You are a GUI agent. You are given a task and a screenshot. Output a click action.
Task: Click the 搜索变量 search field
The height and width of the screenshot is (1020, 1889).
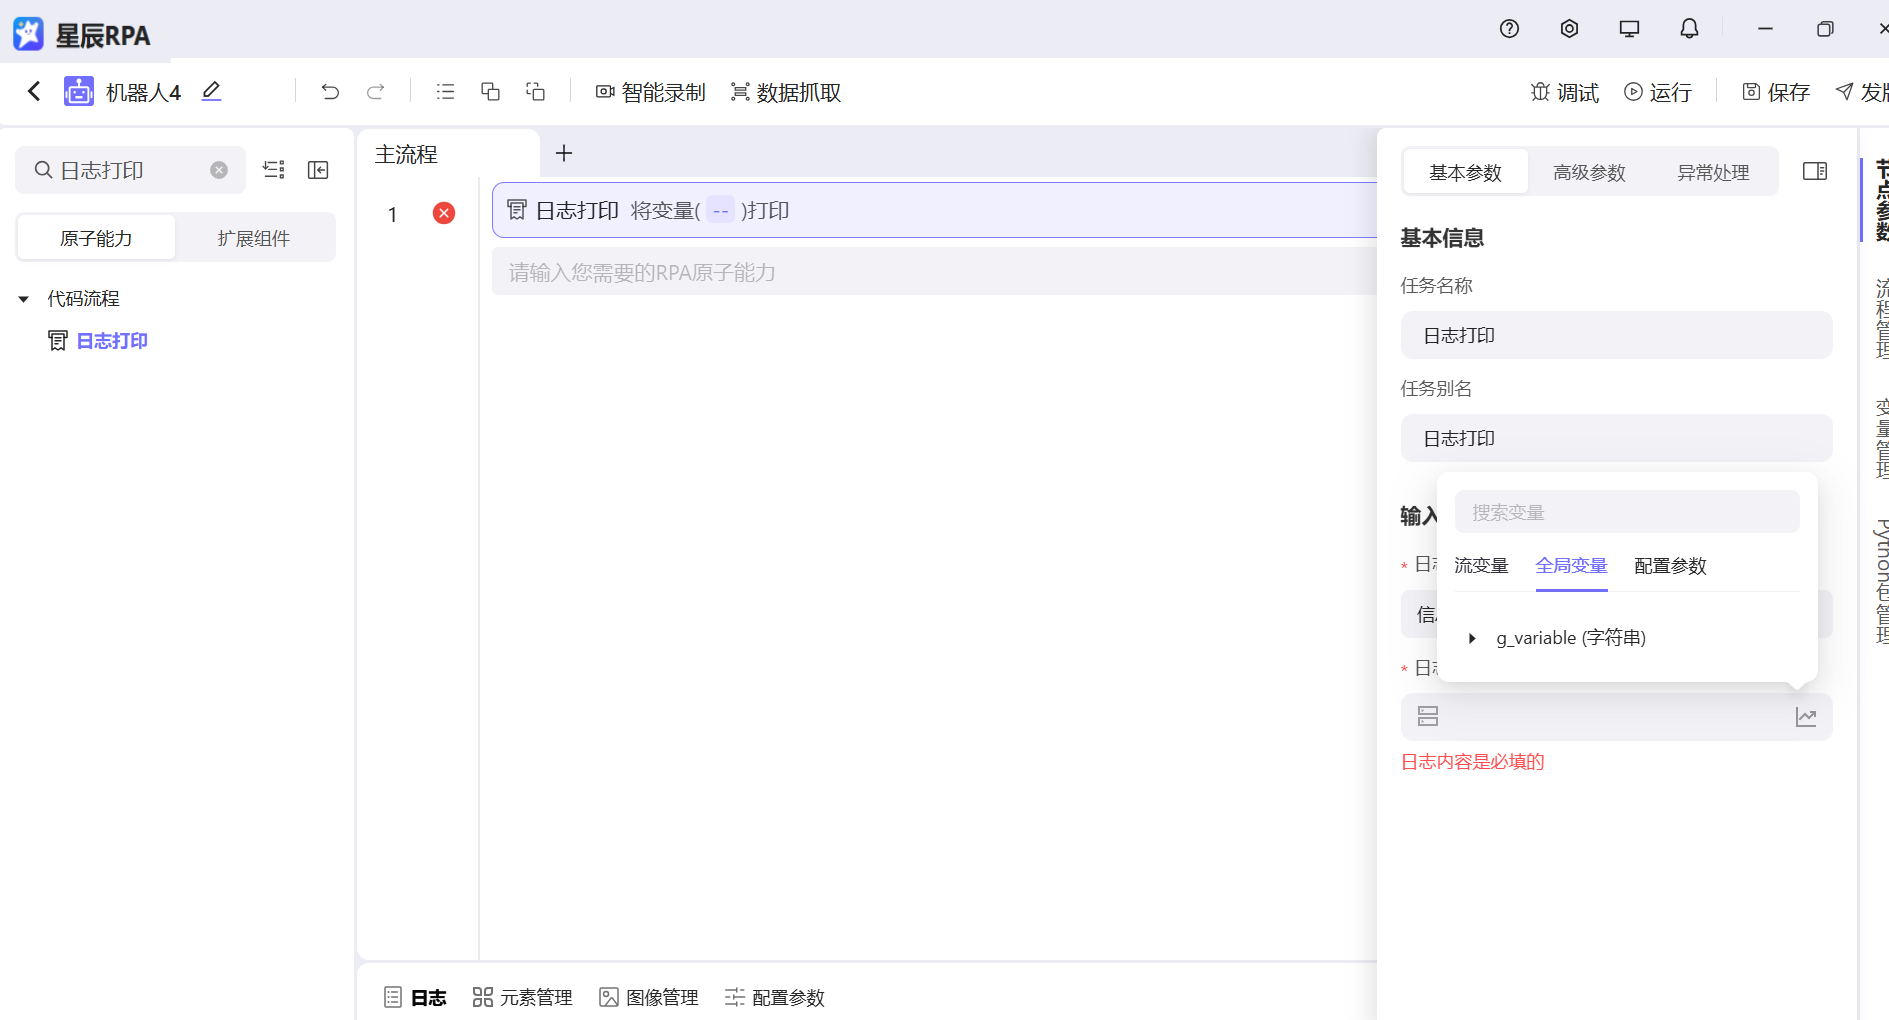click(1626, 512)
